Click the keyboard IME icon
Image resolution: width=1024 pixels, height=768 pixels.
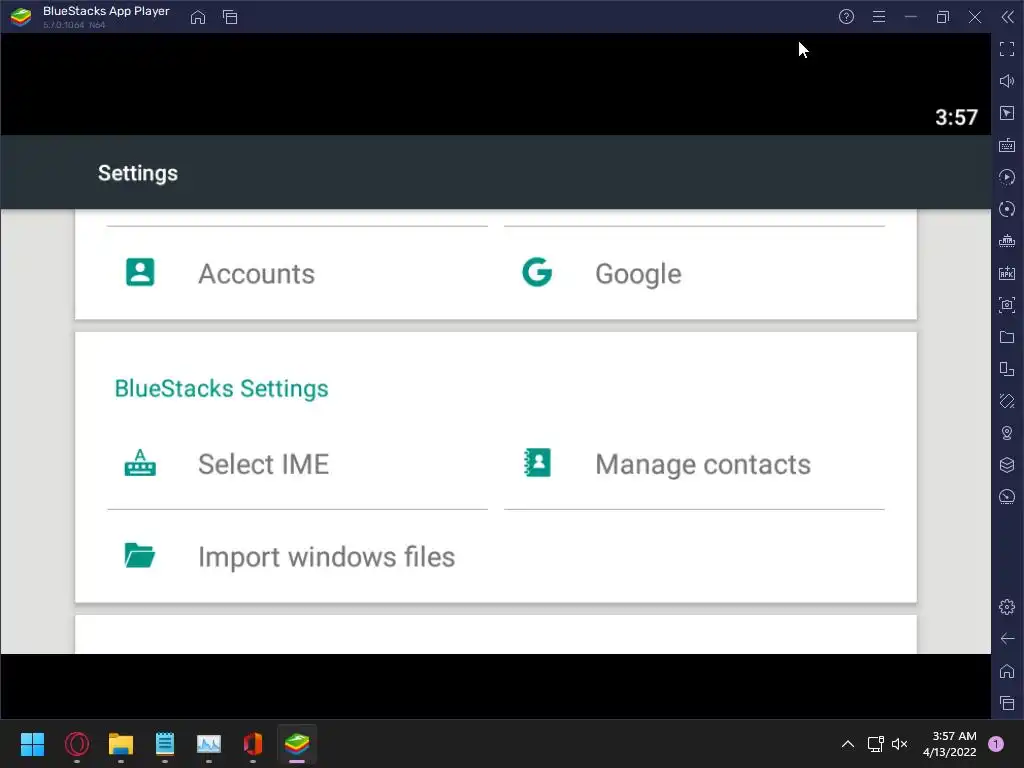point(140,463)
